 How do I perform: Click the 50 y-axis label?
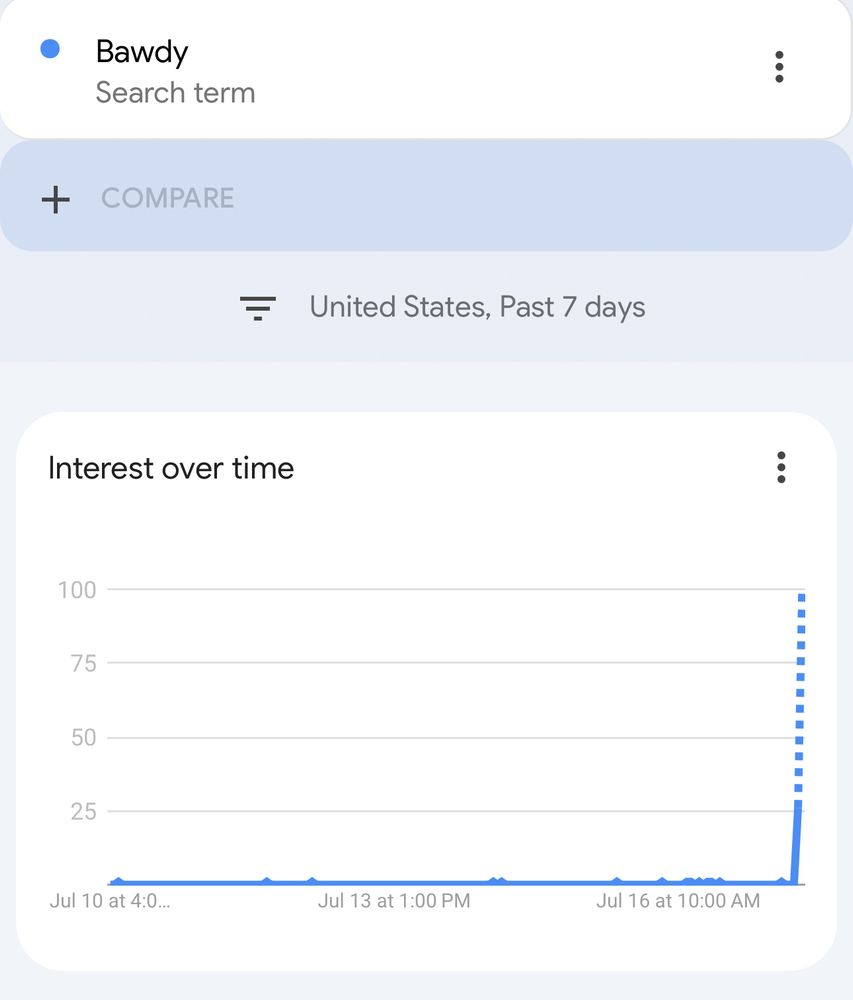(x=84, y=738)
